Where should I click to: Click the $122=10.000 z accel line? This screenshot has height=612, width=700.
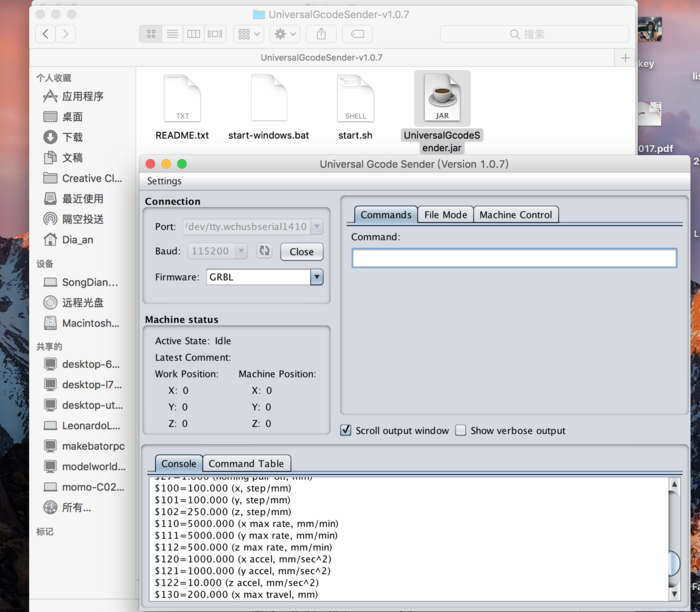pos(237,583)
